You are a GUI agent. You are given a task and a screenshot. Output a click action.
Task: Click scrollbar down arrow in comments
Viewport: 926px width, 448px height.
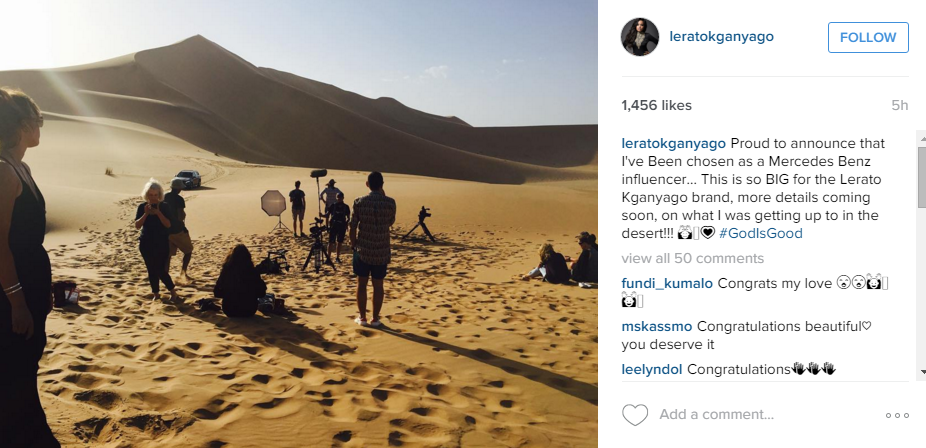click(x=922, y=371)
